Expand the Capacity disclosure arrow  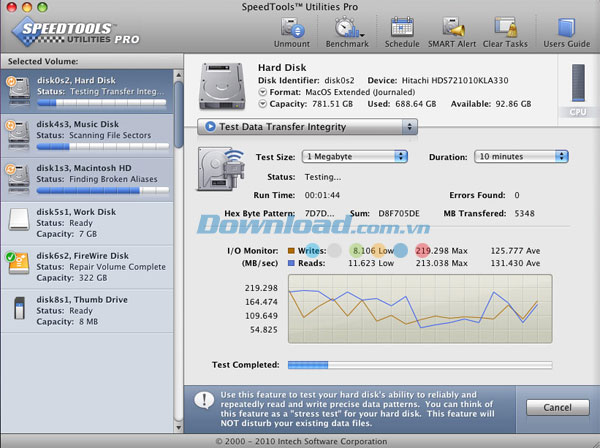262,104
